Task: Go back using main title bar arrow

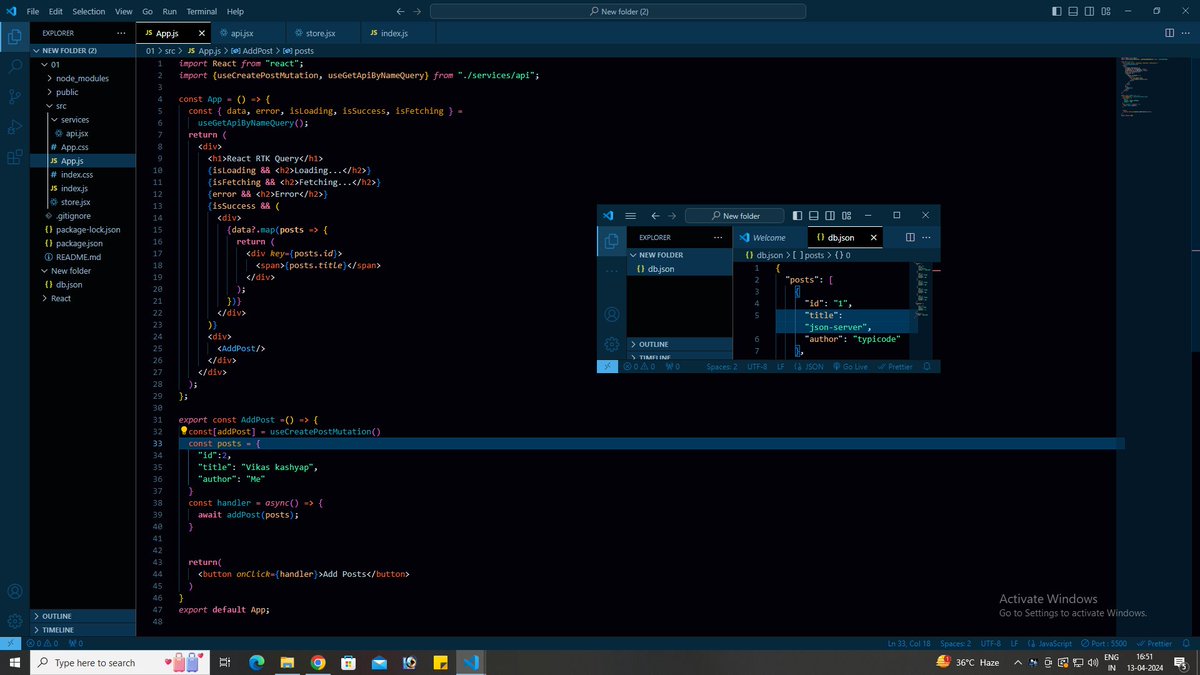Action: point(401,11)
